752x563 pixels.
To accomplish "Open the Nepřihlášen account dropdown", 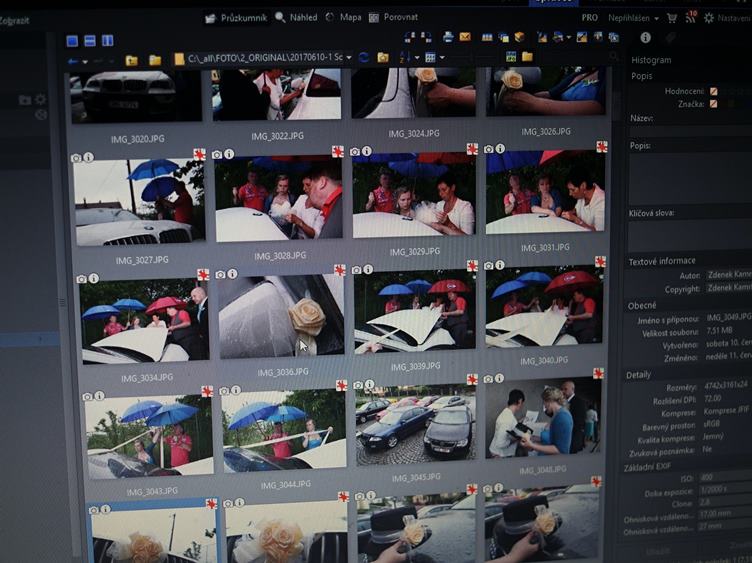I will 633,18.
